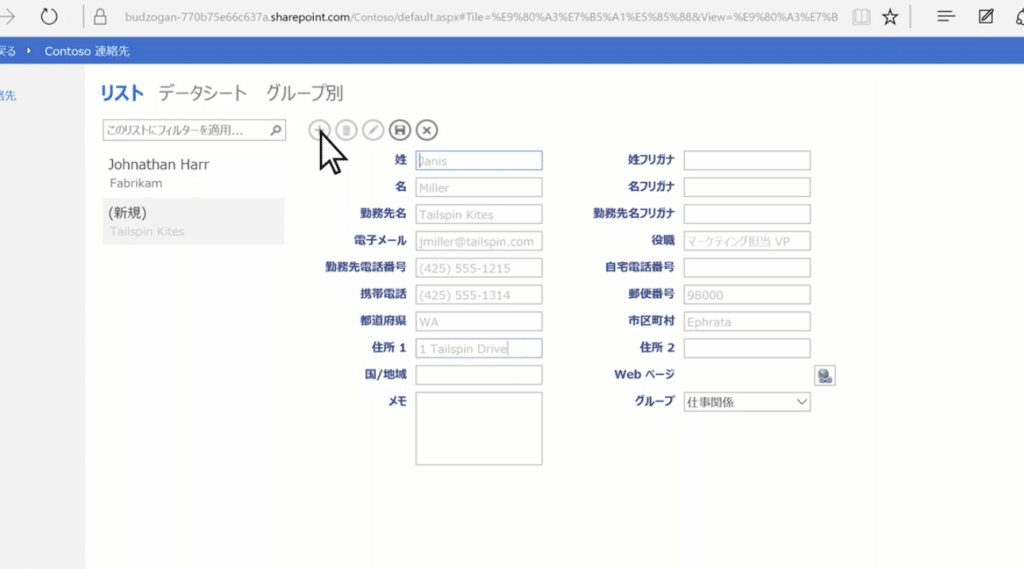This screenshot has height=569, width=1024.
Task: Open the browser Hub icon
Action: (x=946, y=16)
